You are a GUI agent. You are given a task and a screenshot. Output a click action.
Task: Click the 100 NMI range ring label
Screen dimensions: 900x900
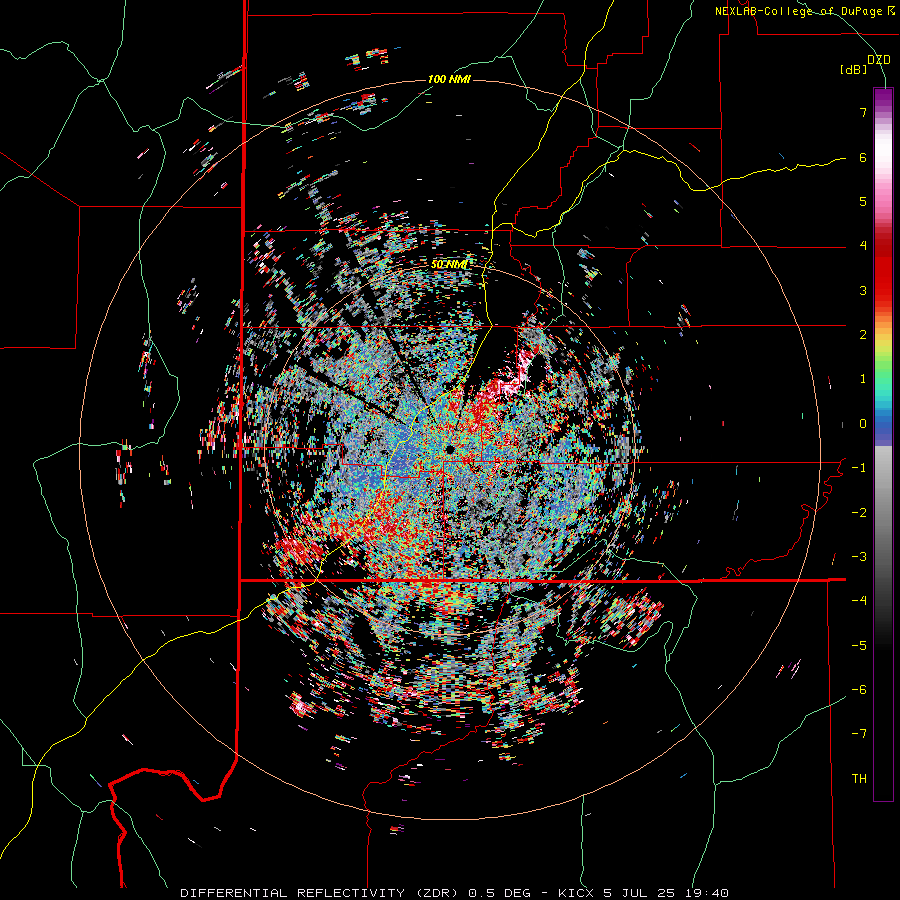tap(449, 79)
